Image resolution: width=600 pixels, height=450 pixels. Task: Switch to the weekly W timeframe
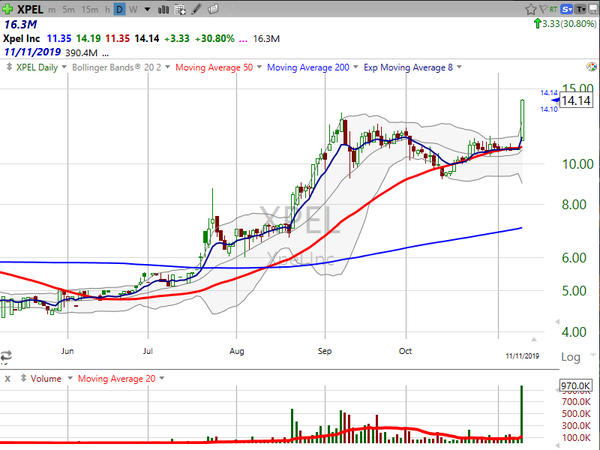tap(133, 10)
